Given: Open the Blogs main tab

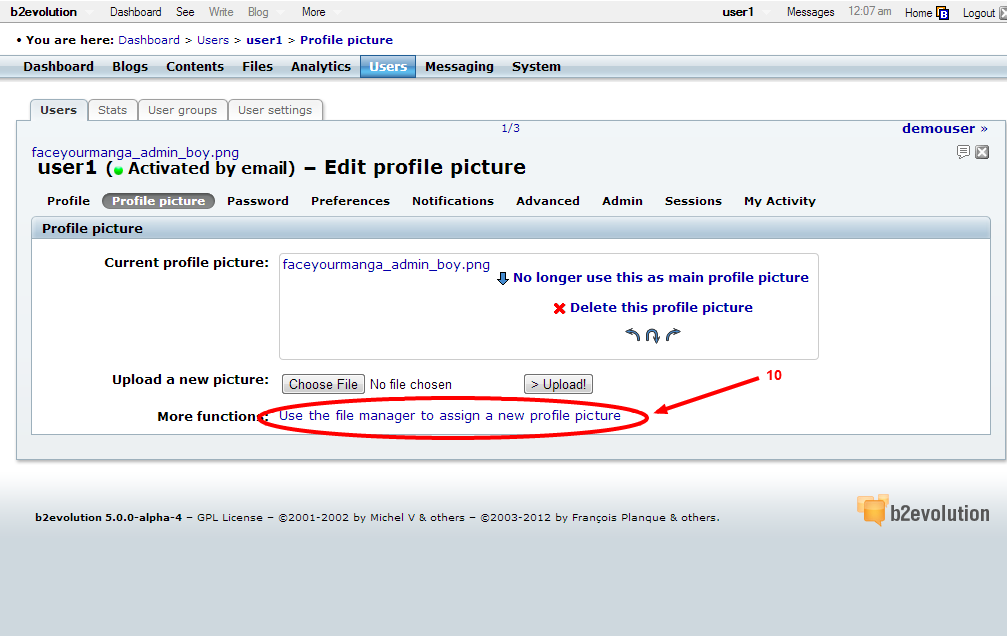Looking at the screenshot, I should [130, 66].
